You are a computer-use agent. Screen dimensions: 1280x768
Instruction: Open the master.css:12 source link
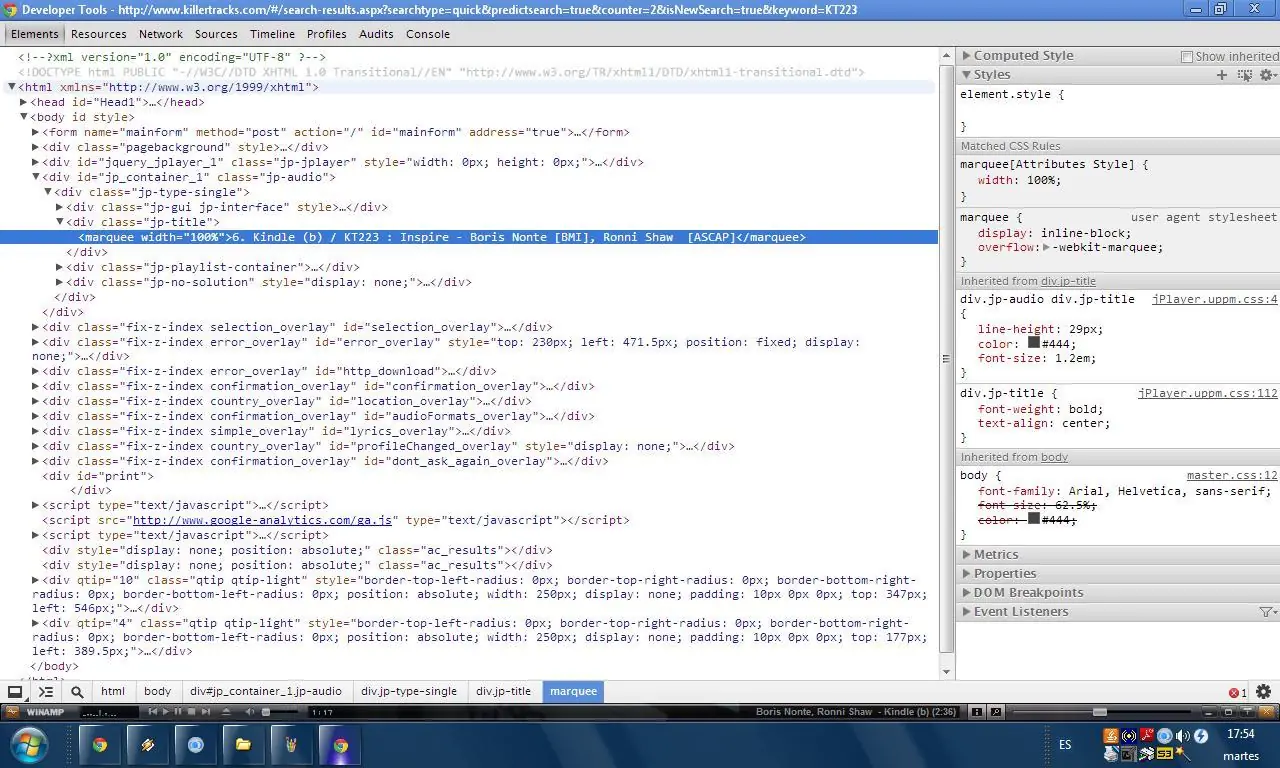[1232, 475]
